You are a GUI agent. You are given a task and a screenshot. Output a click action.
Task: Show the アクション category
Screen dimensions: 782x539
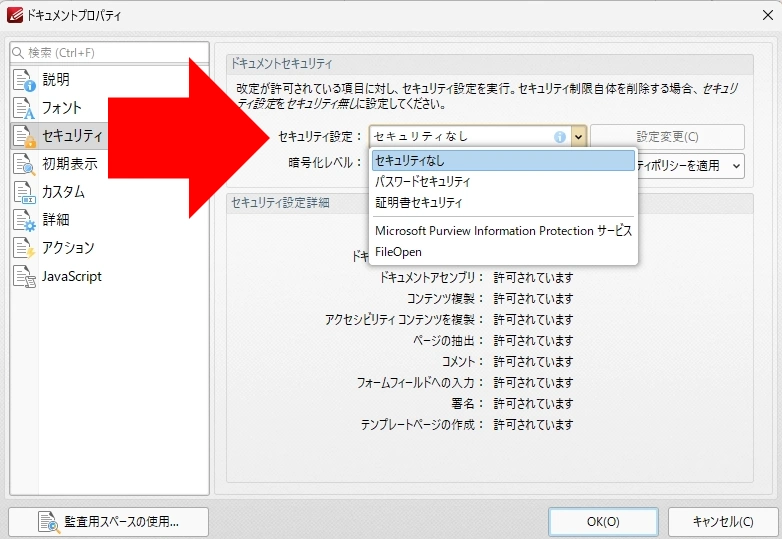pos(109,247)
